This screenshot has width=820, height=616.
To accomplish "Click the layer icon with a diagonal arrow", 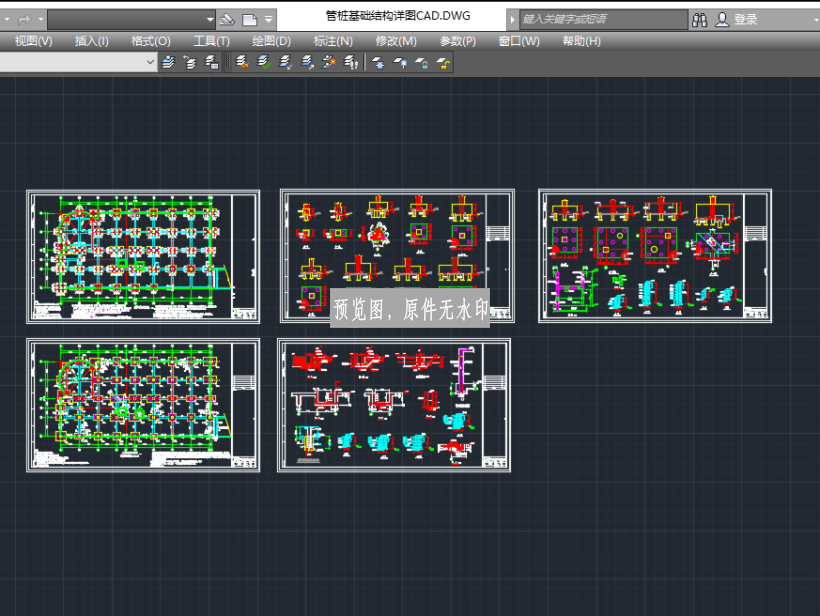I will click(307, 62).
